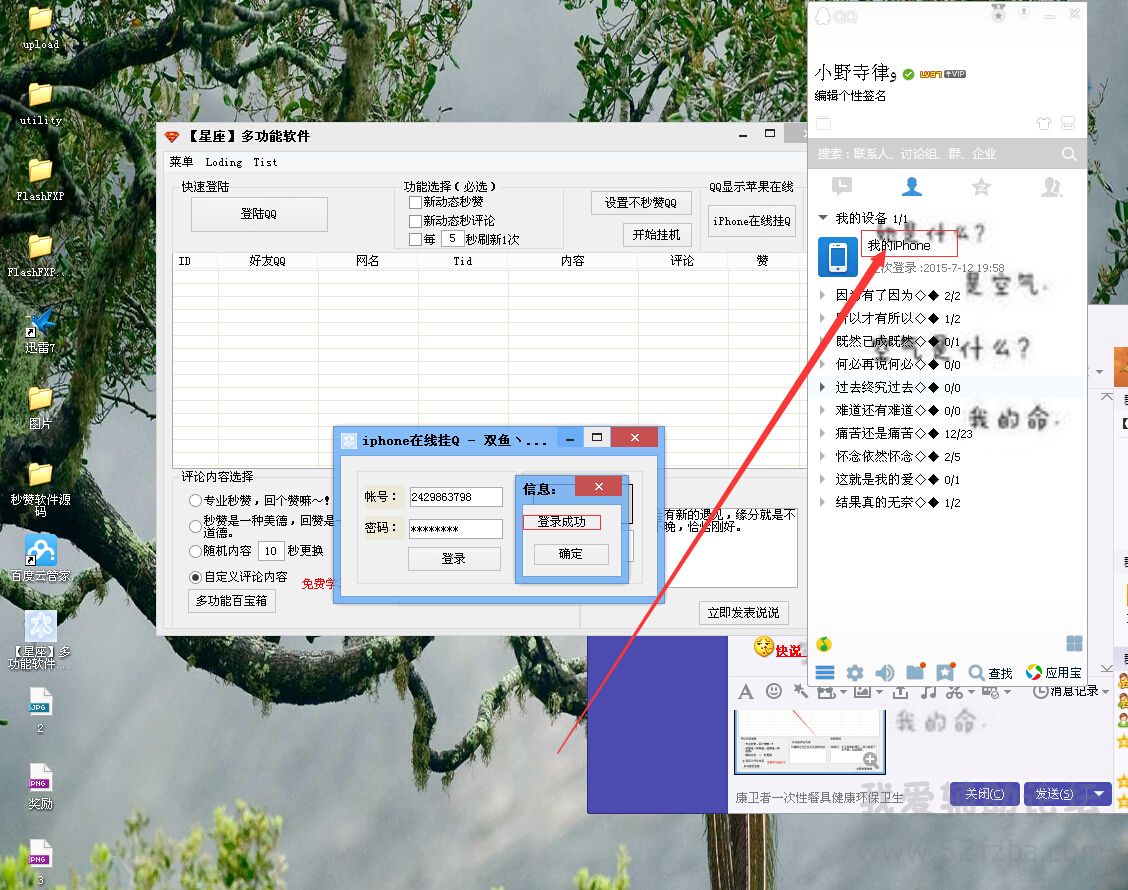The height and width of the screenshot is (890, 1128).
Task: Click the 帐号 account input field
Action: point(456,496)
